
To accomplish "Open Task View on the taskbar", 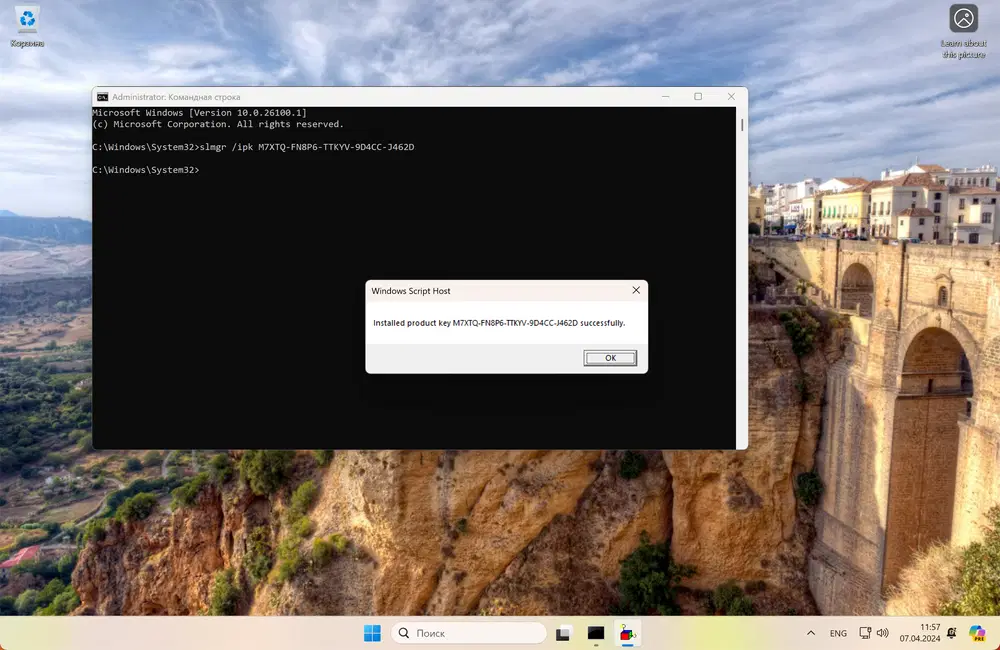I will click(562, 633).
